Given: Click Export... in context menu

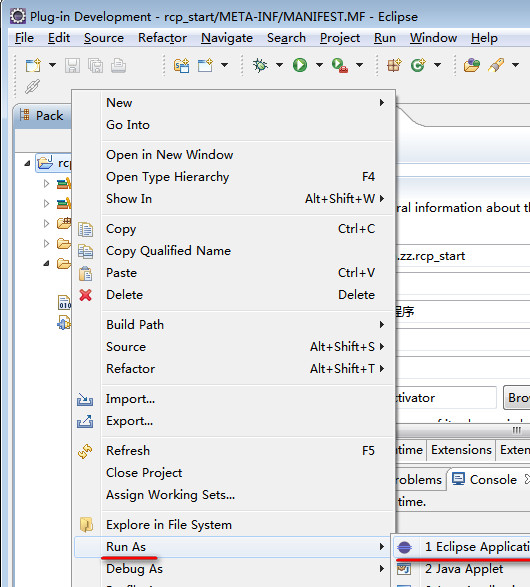Looking at the screenshot, I should [x=248, y=421].
